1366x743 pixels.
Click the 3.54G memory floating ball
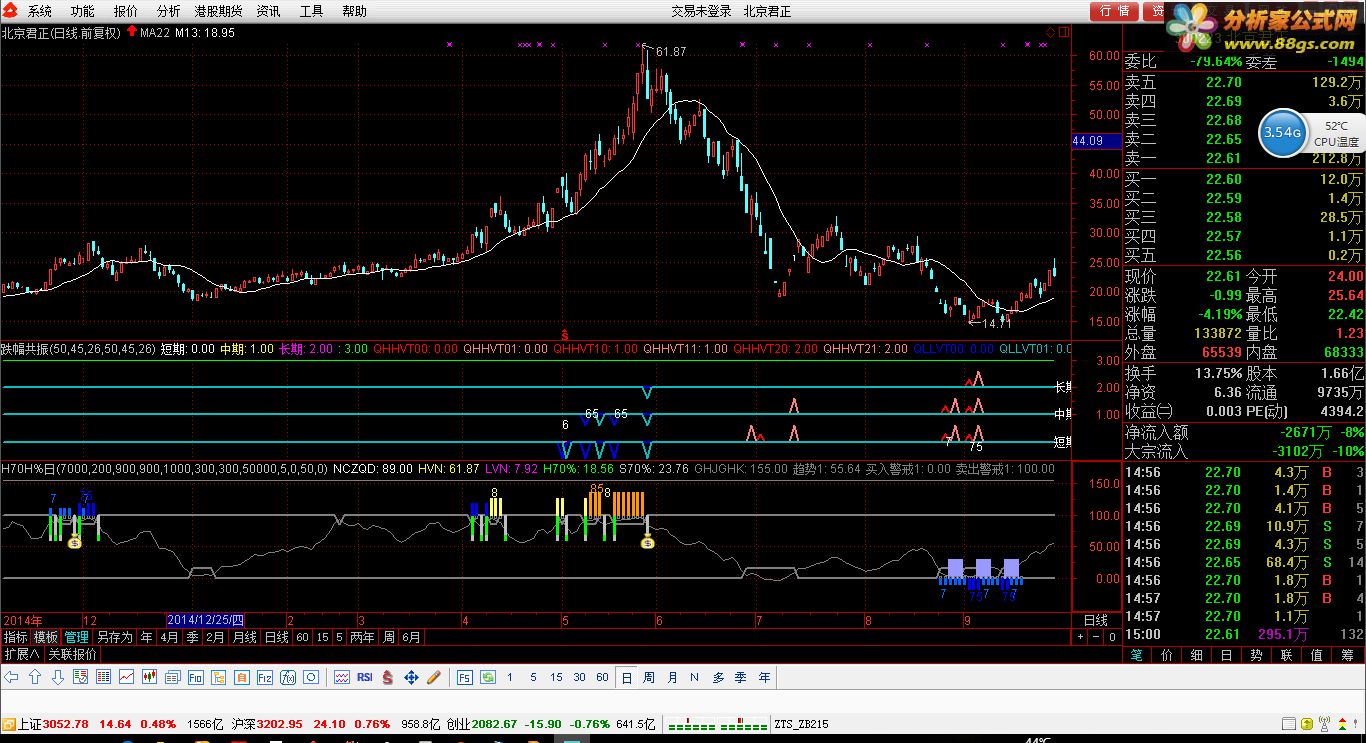(1282, 132)
